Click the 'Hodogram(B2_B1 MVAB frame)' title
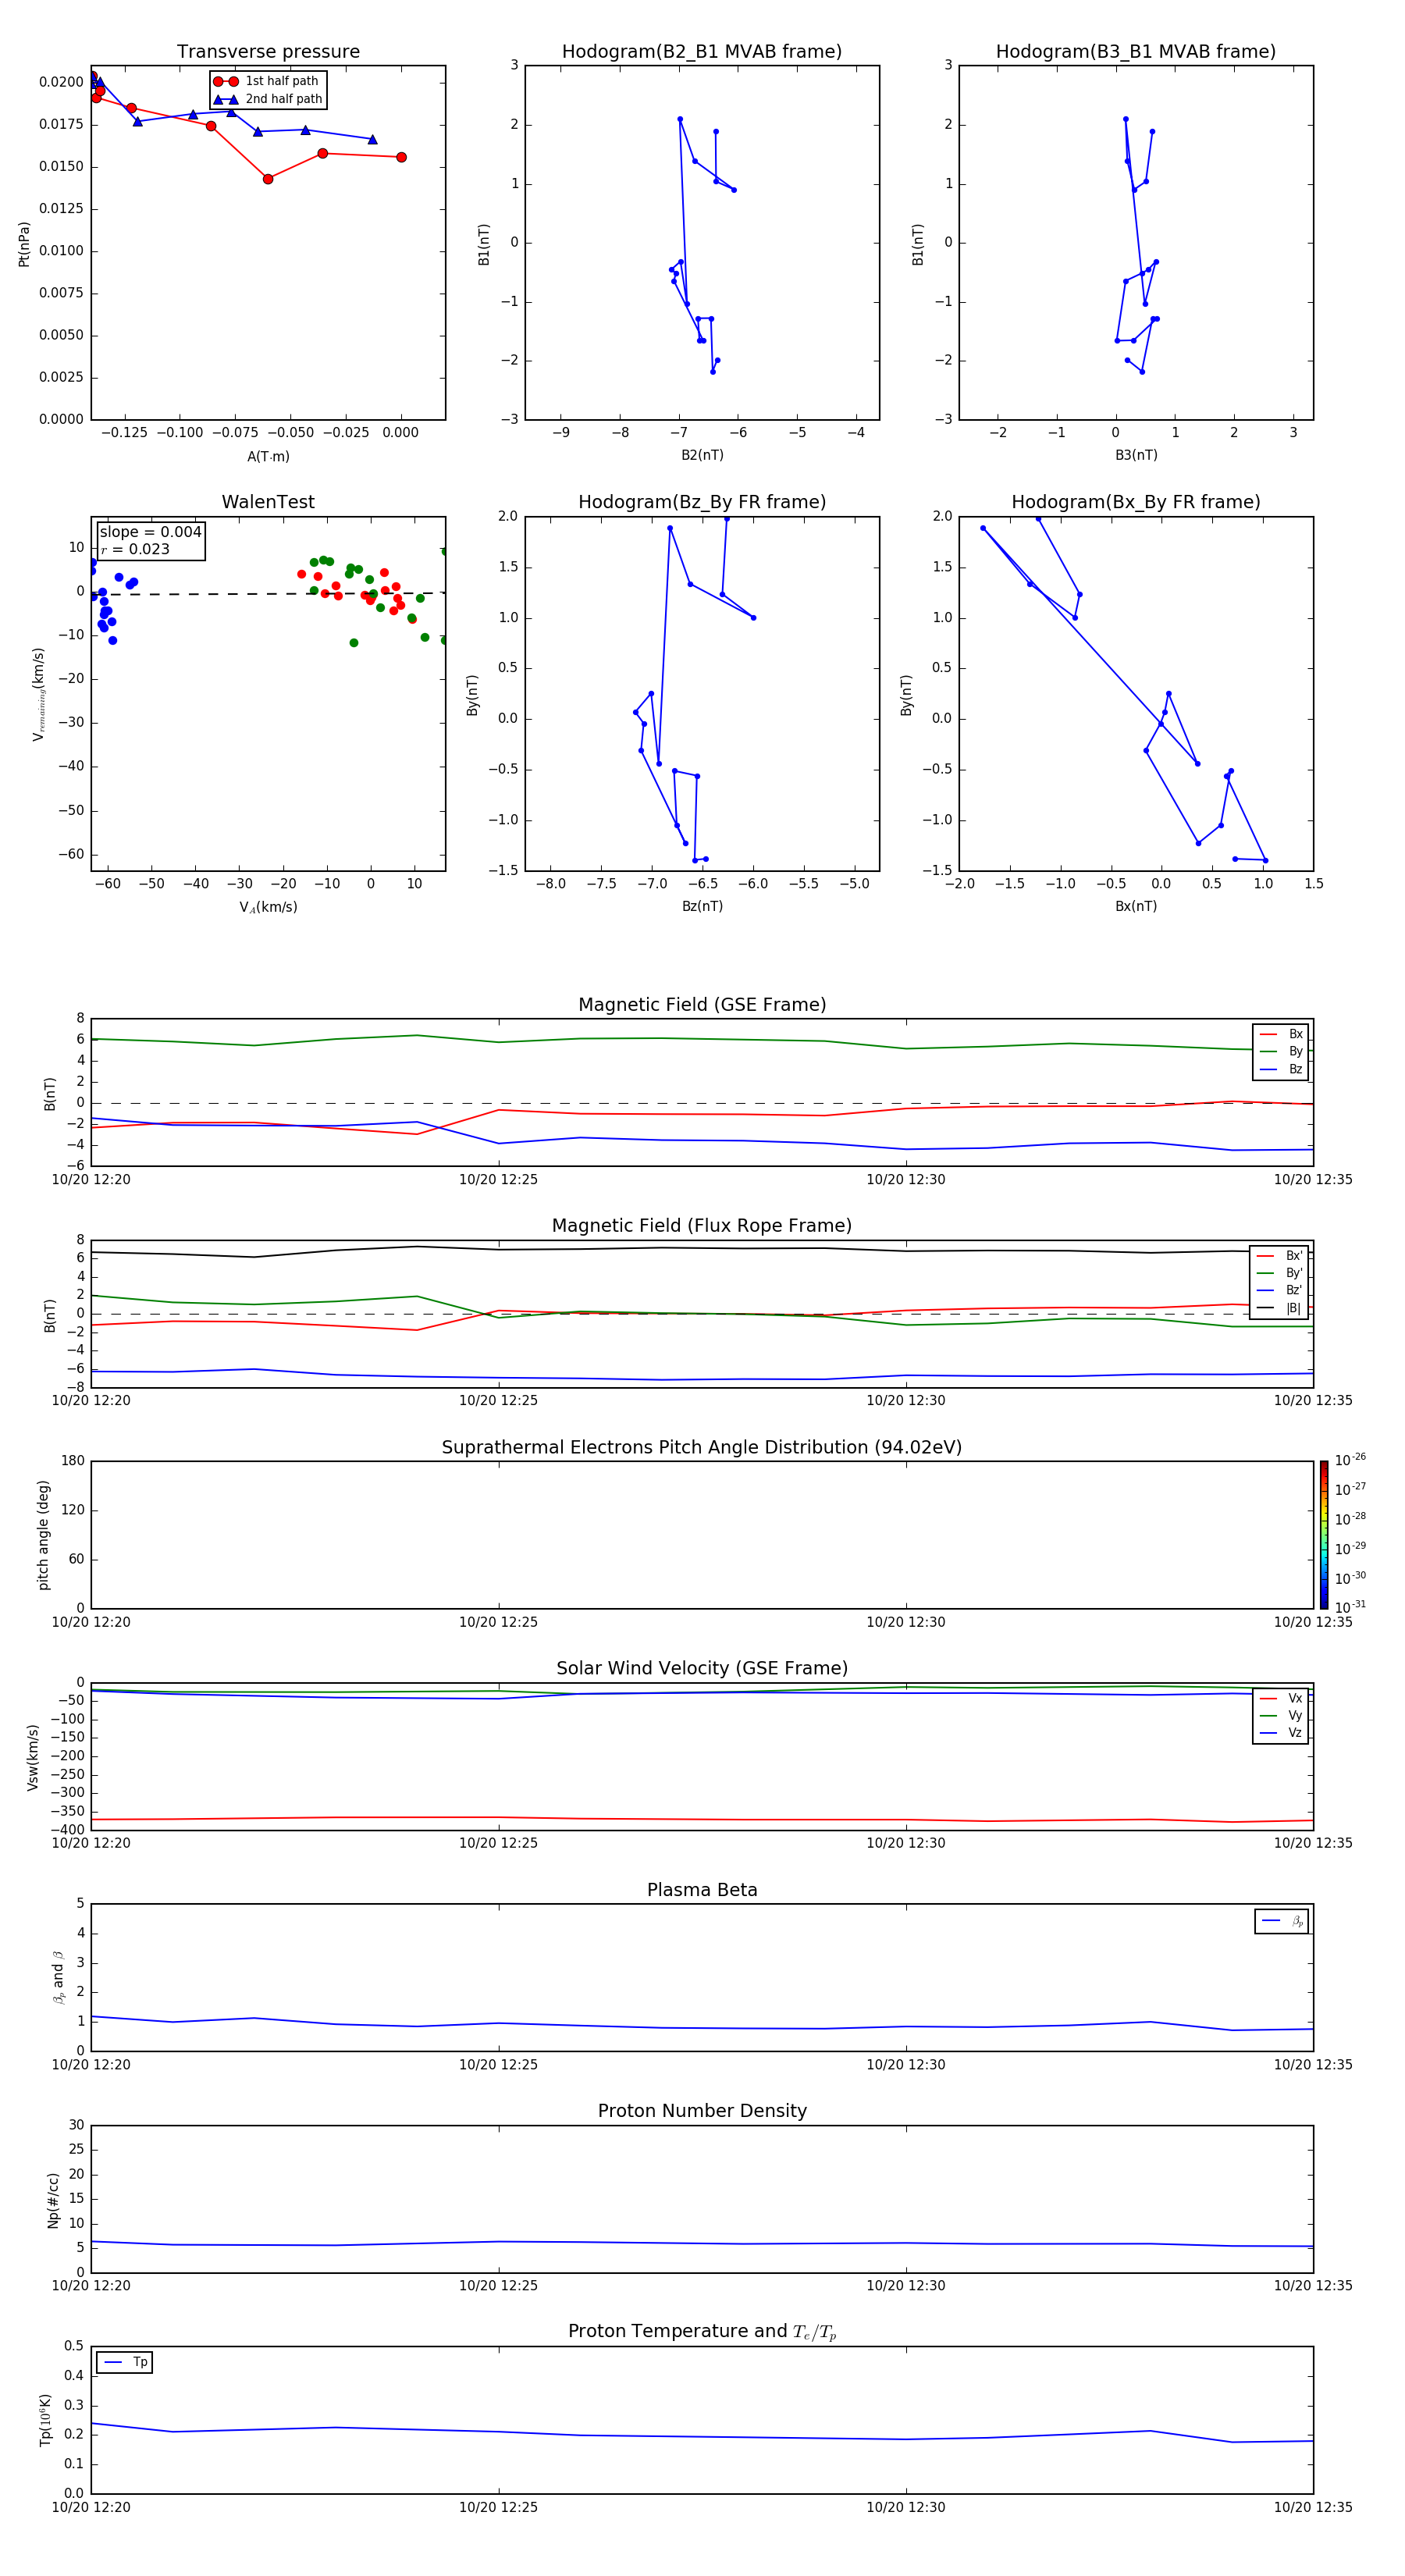1405x2576 pixels. pyautogui.click(x=702, y=52)
